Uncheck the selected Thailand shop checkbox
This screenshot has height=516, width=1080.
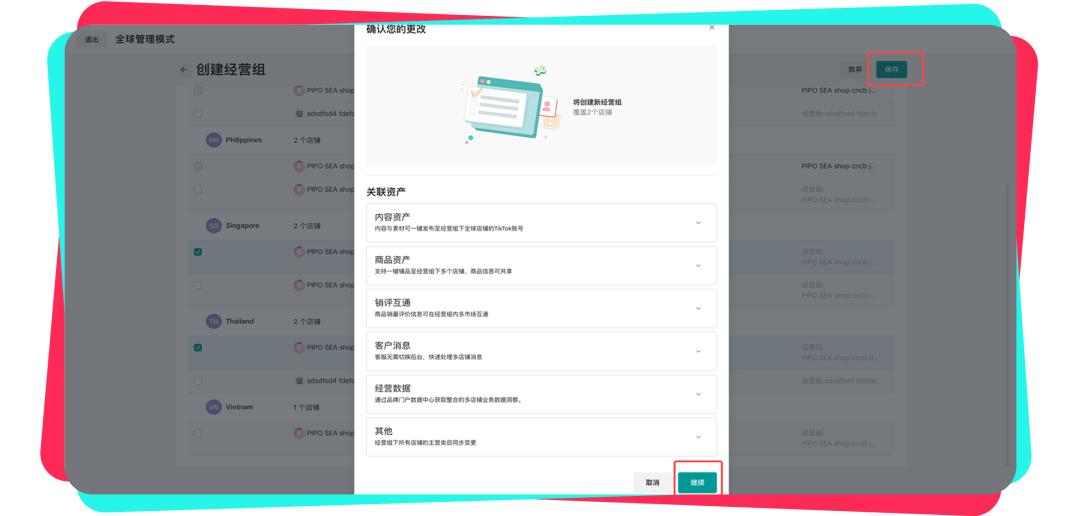click(x=198, y=348)
